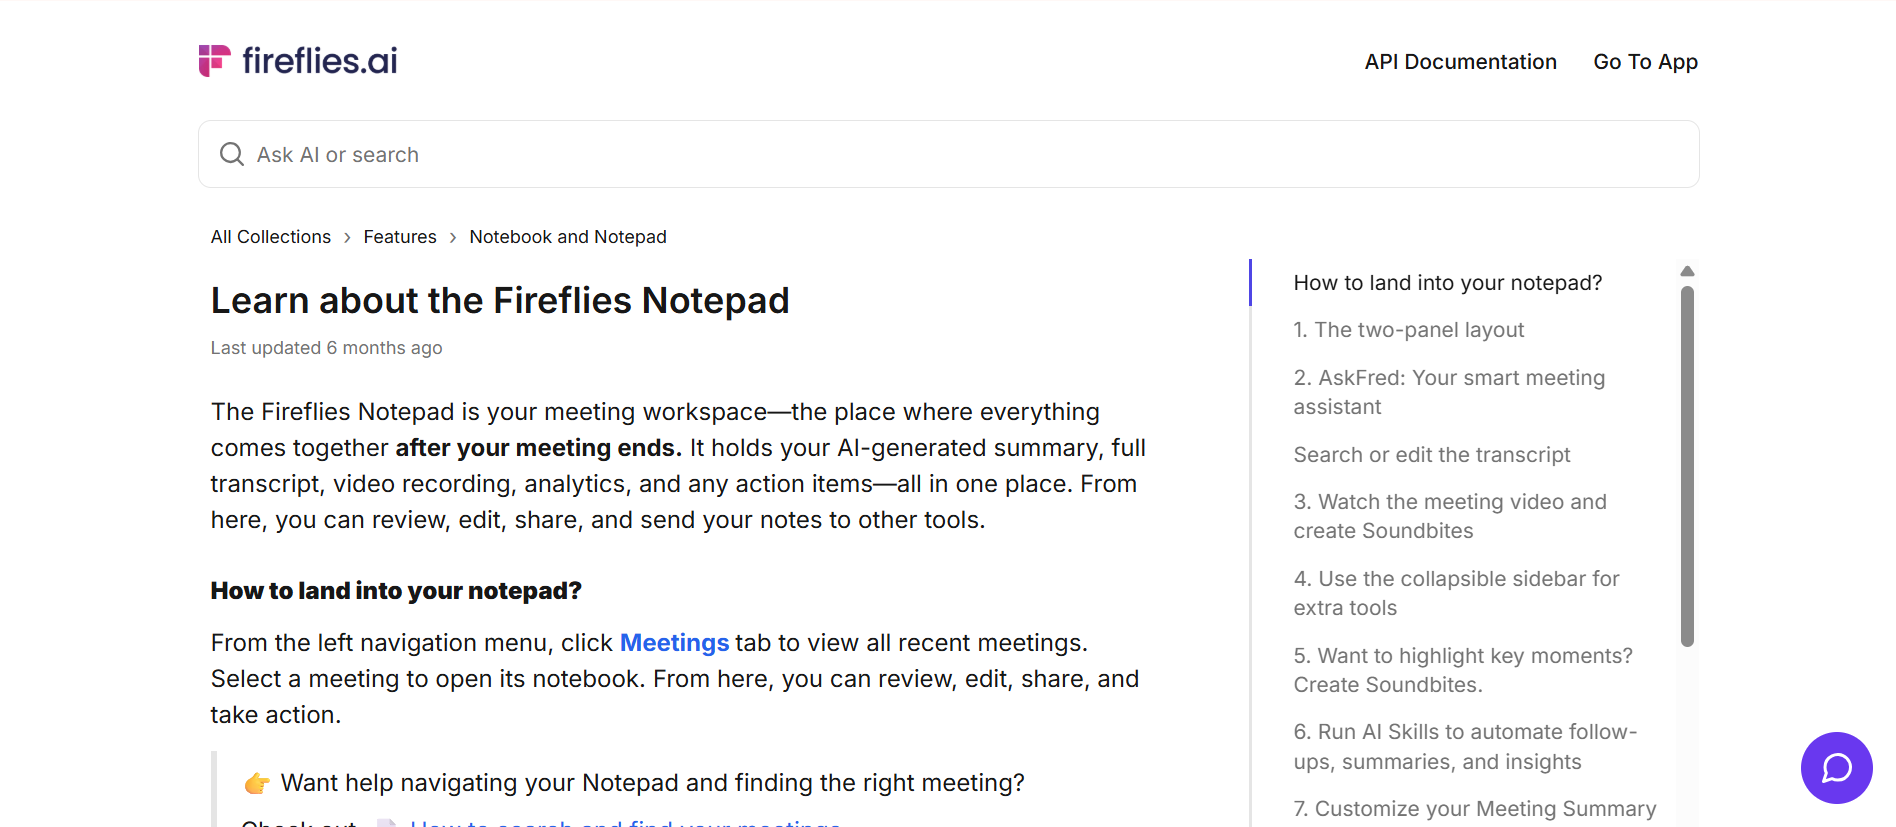This screenshot has height=827, width=1896.
Task: Jump to Want to highlight key moments section
Action: (1462, 670)
